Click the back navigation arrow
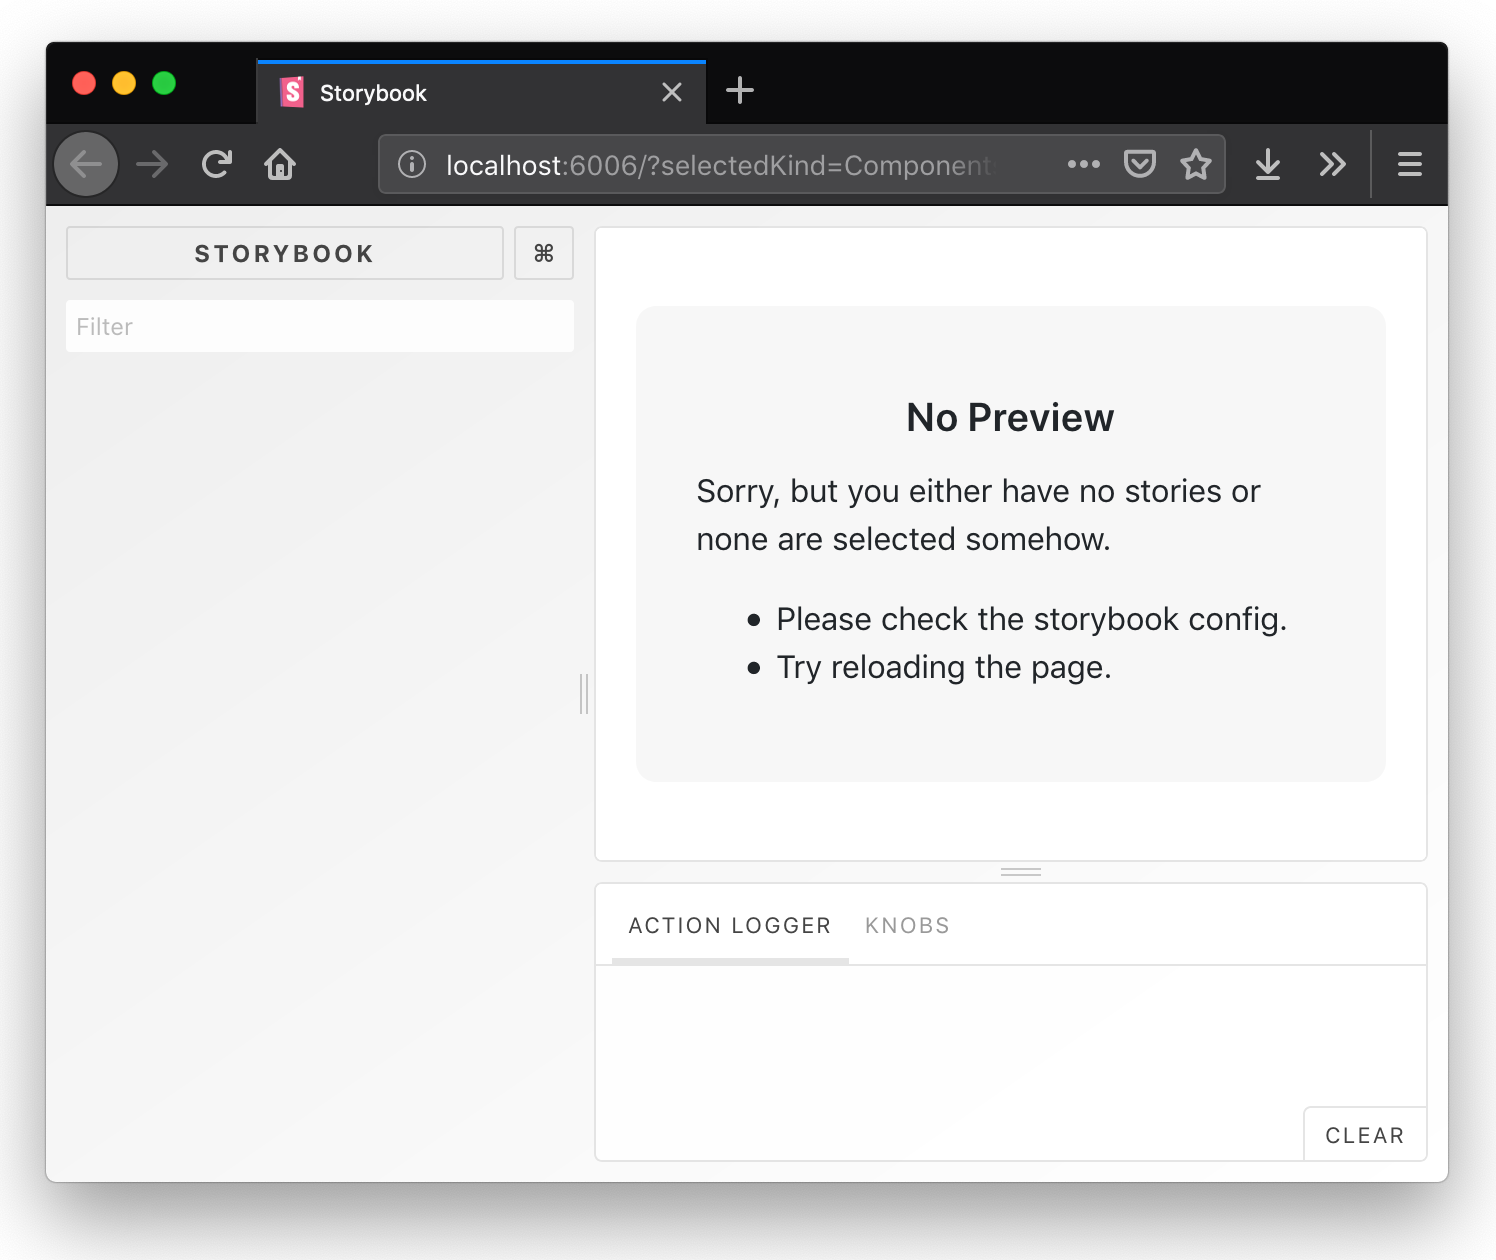Viewport: 1496px width, 1260px height. click(86, 163)
